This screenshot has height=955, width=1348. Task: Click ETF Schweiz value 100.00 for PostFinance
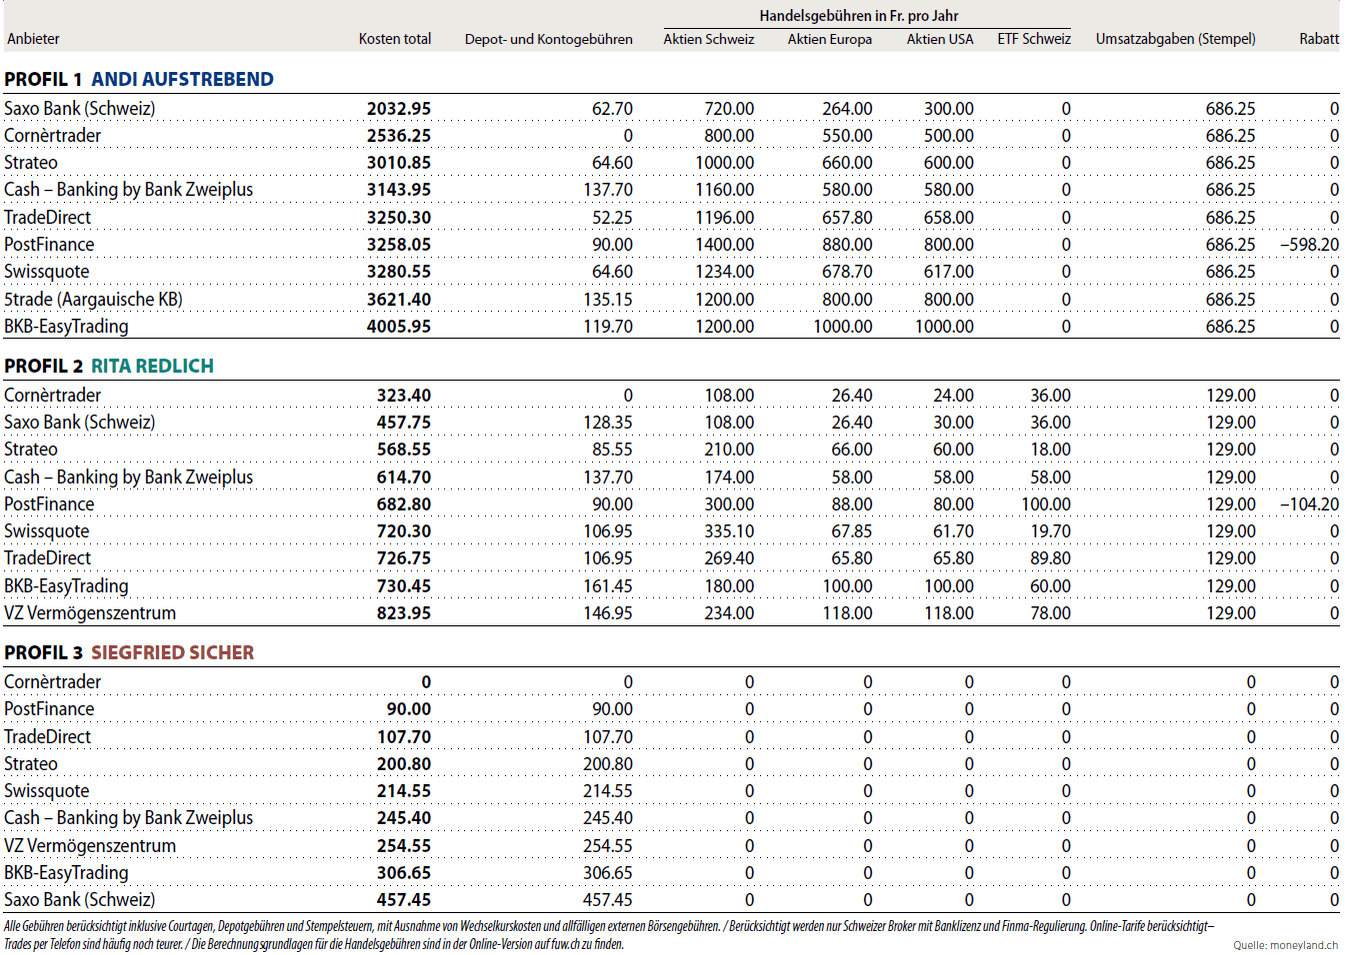pos(1046,505)
